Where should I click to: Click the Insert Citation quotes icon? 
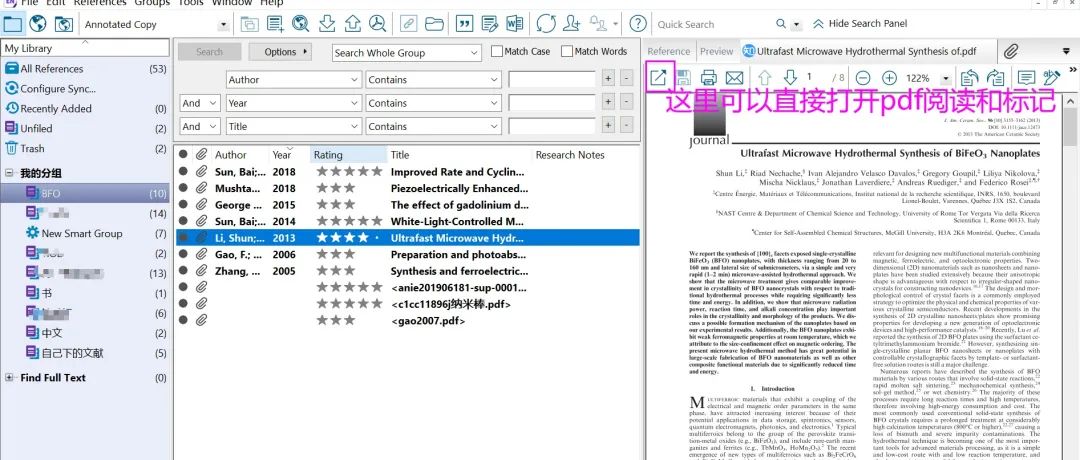coord(465,24)
